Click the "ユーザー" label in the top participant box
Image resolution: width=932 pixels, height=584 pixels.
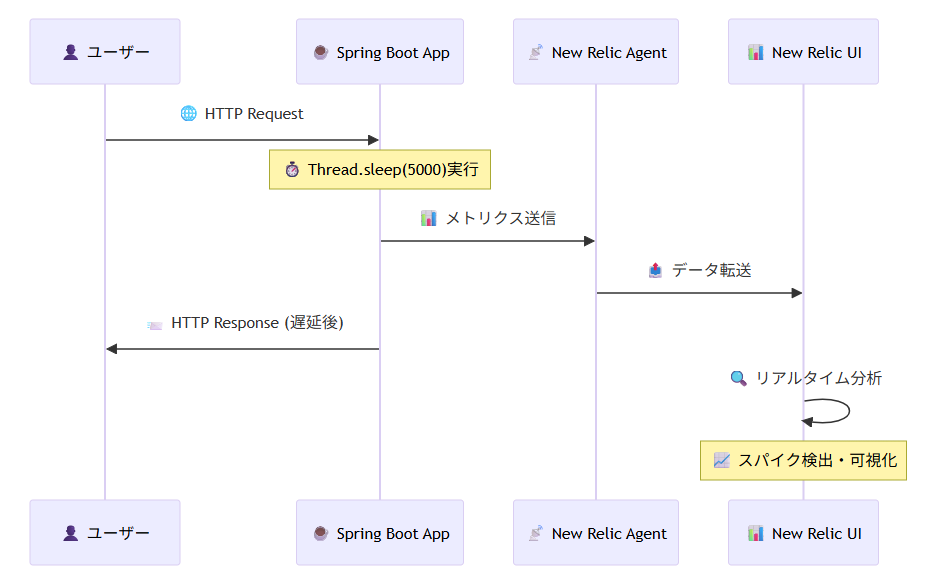tap(118, 52)
